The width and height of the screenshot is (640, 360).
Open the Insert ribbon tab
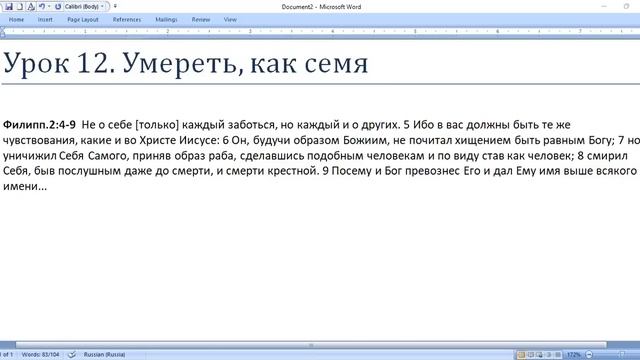pos(45,20)
